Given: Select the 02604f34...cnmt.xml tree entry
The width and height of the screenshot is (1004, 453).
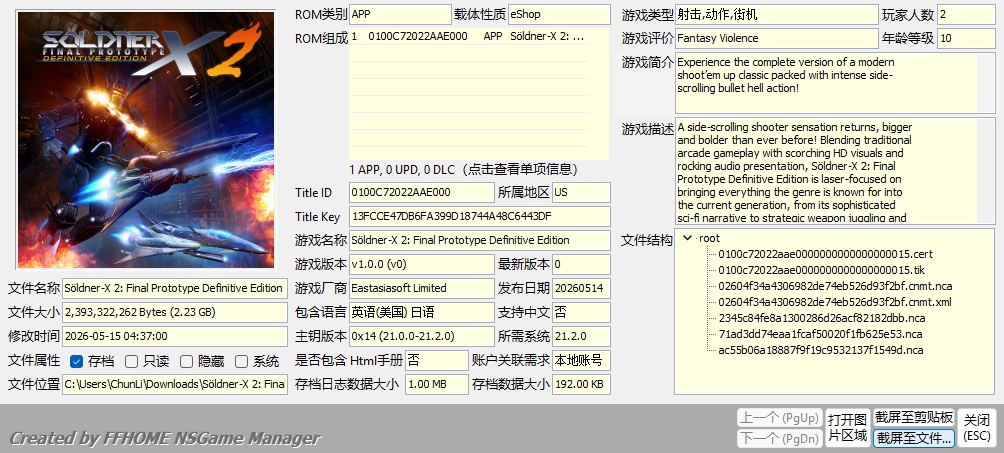Looking at the screenshot, I should coord(834,302).
